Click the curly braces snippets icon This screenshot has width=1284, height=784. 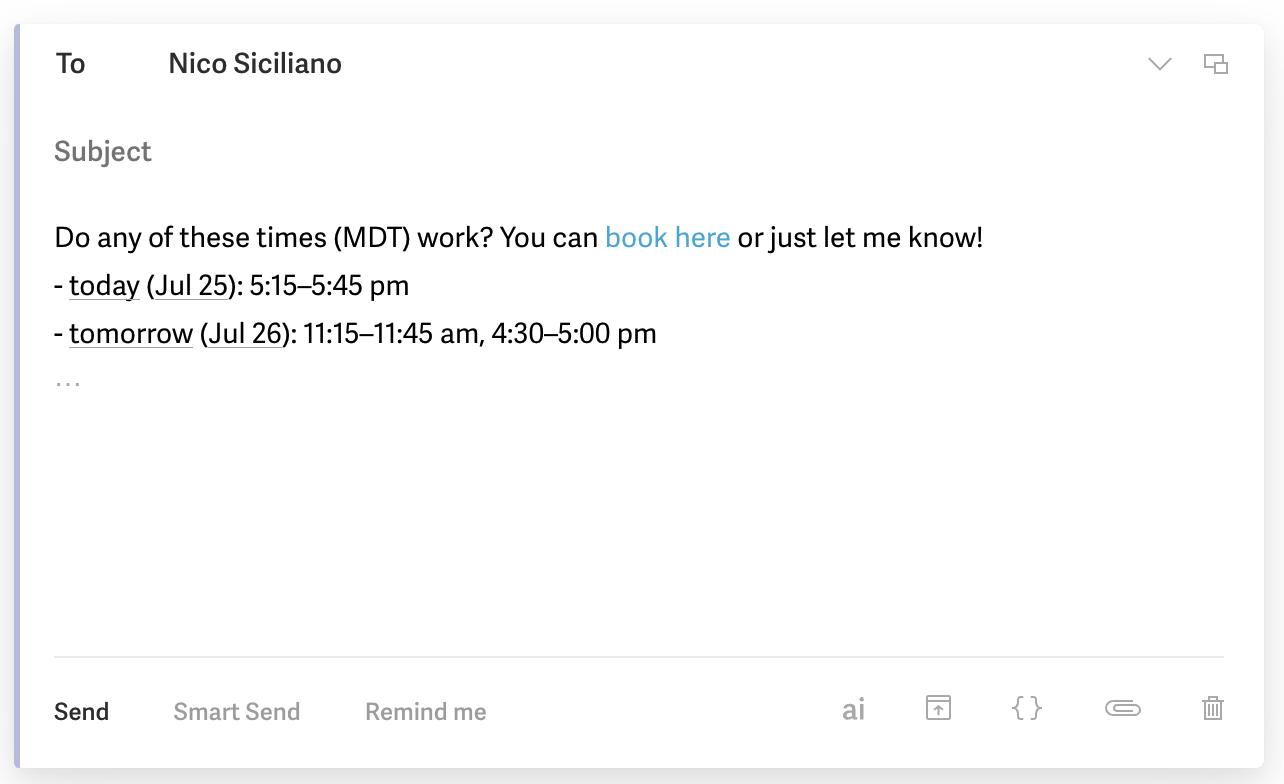pyautogui.click(x=1027, y=709)
